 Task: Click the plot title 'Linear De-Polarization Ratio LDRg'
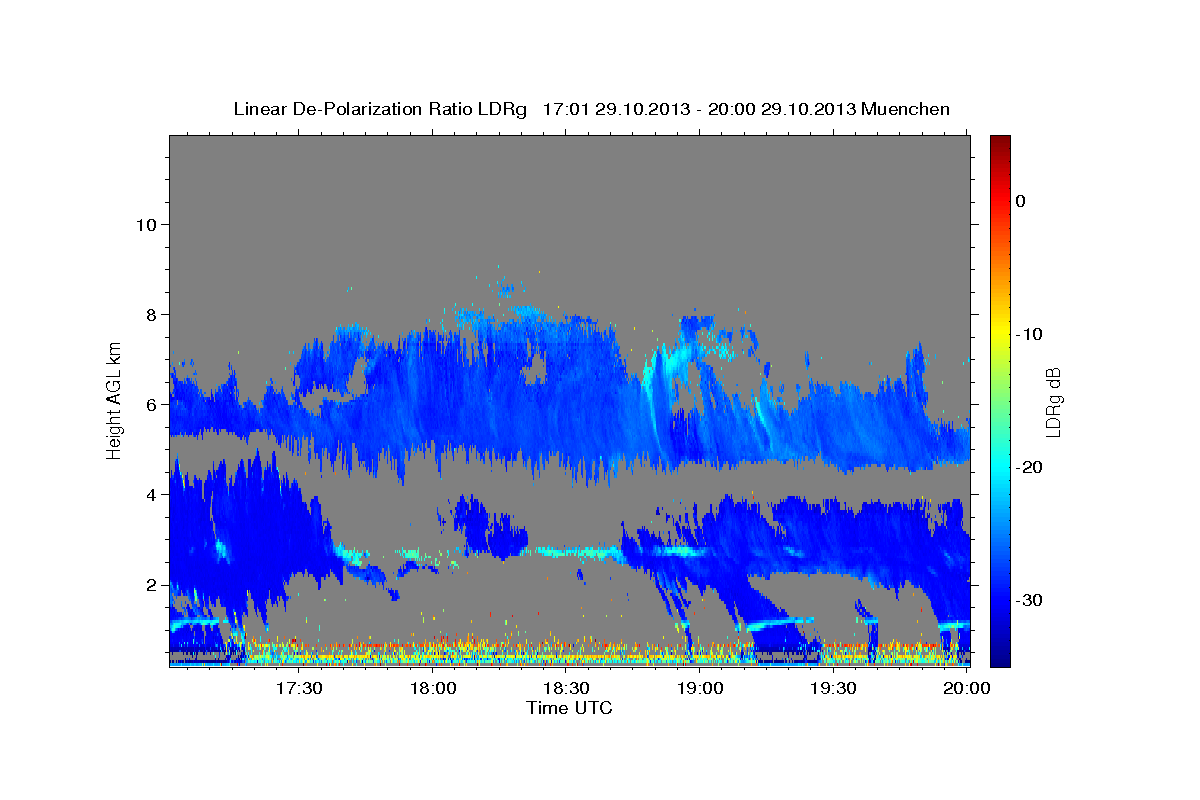pos(379,109)
